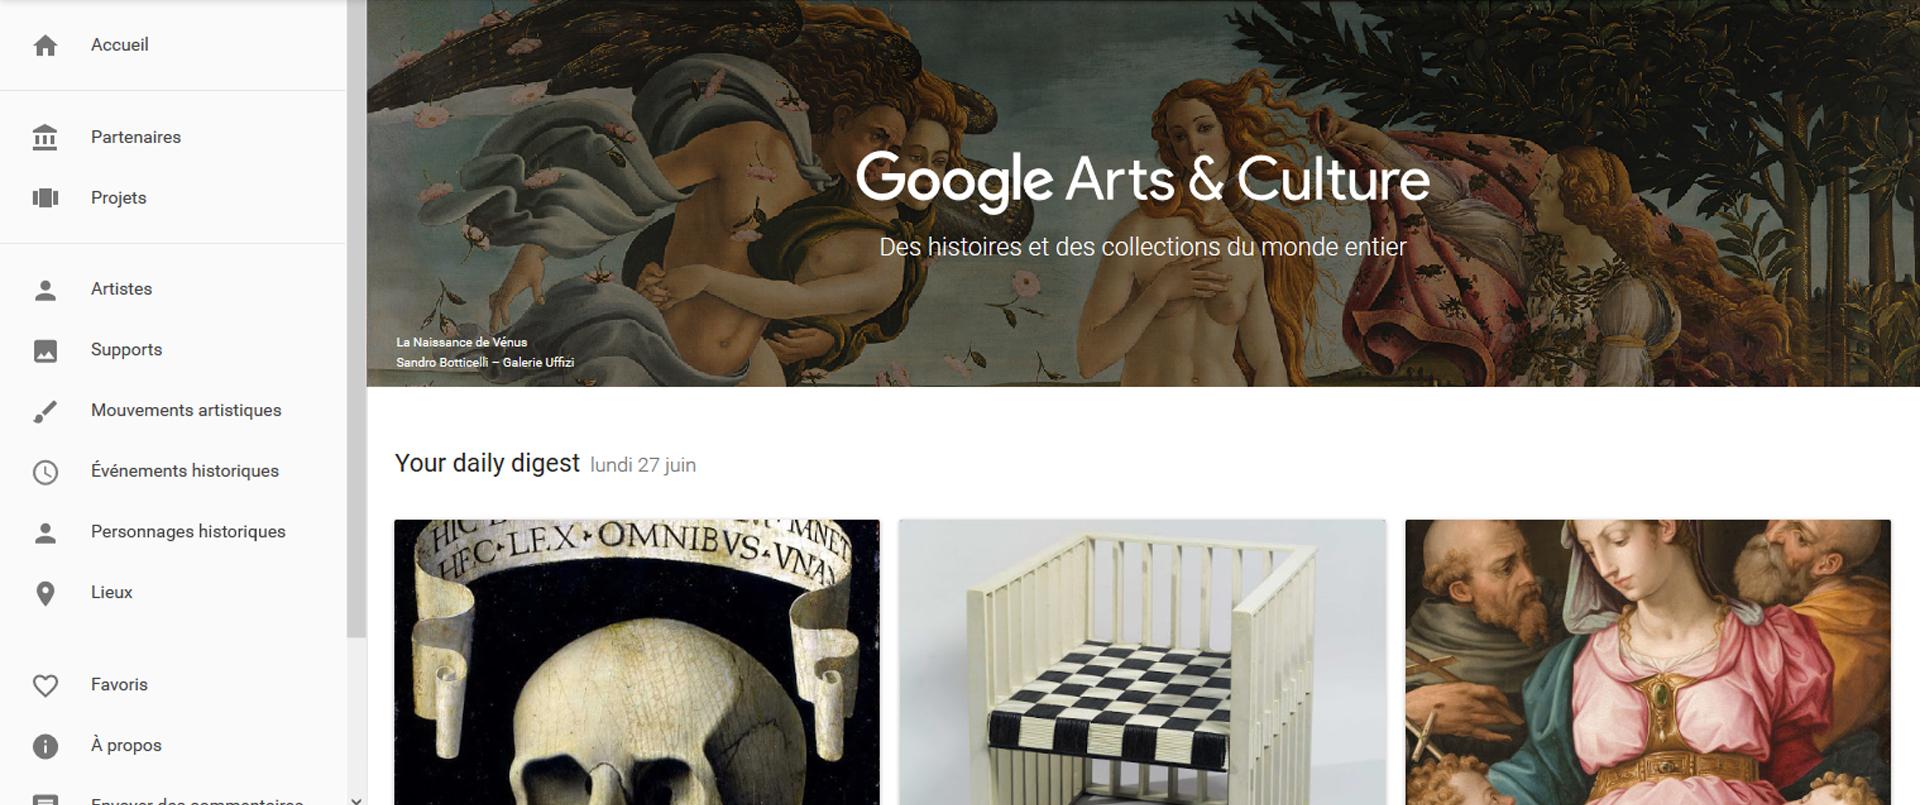Click the sidebar scroll down arrow
This screenshot has height=805, width=1920.
tap(357, 799)
